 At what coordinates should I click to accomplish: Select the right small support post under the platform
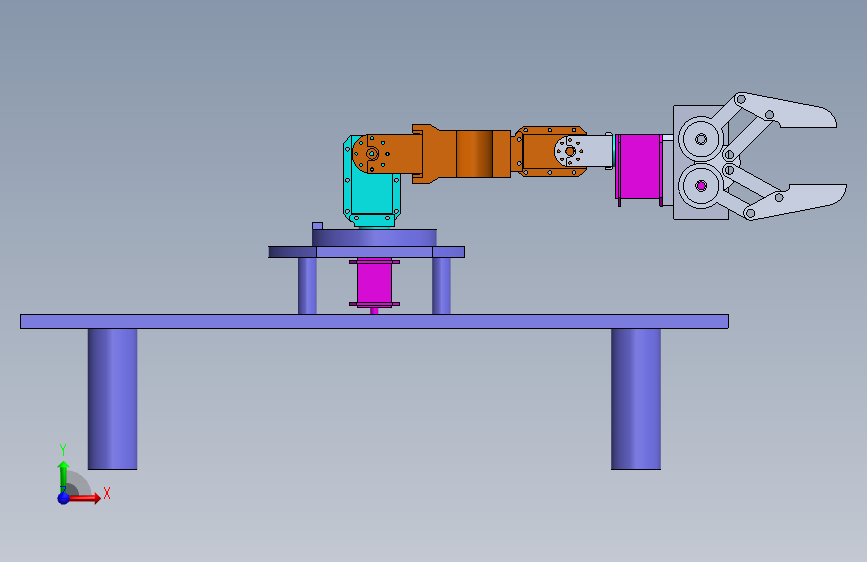[x=441, y=286]
